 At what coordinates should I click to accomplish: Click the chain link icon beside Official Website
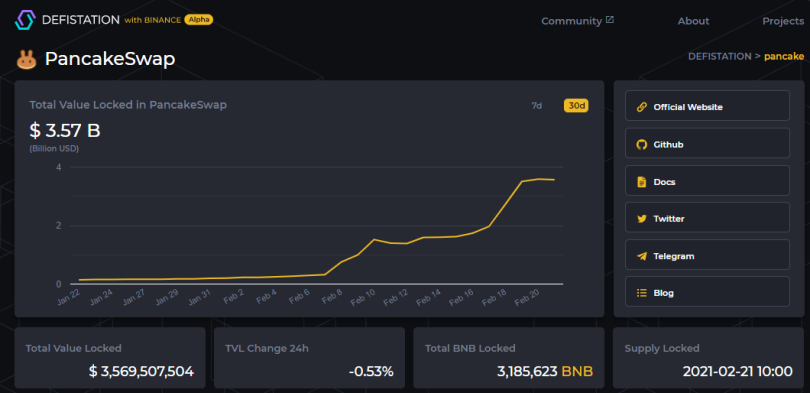(x=642, y=107)
